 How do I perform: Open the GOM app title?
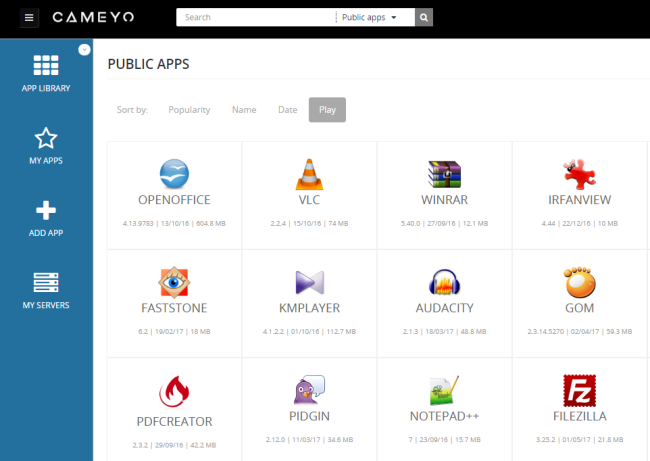580,308
